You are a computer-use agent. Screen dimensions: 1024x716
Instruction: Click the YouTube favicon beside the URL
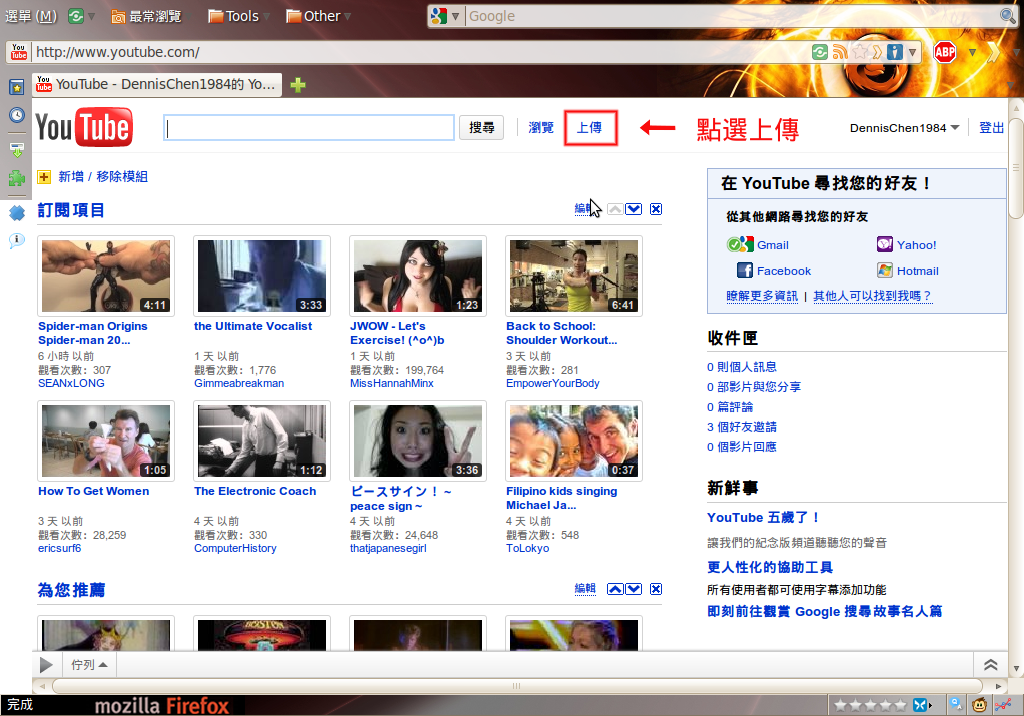pyautogui.click(x=19, y=52)
